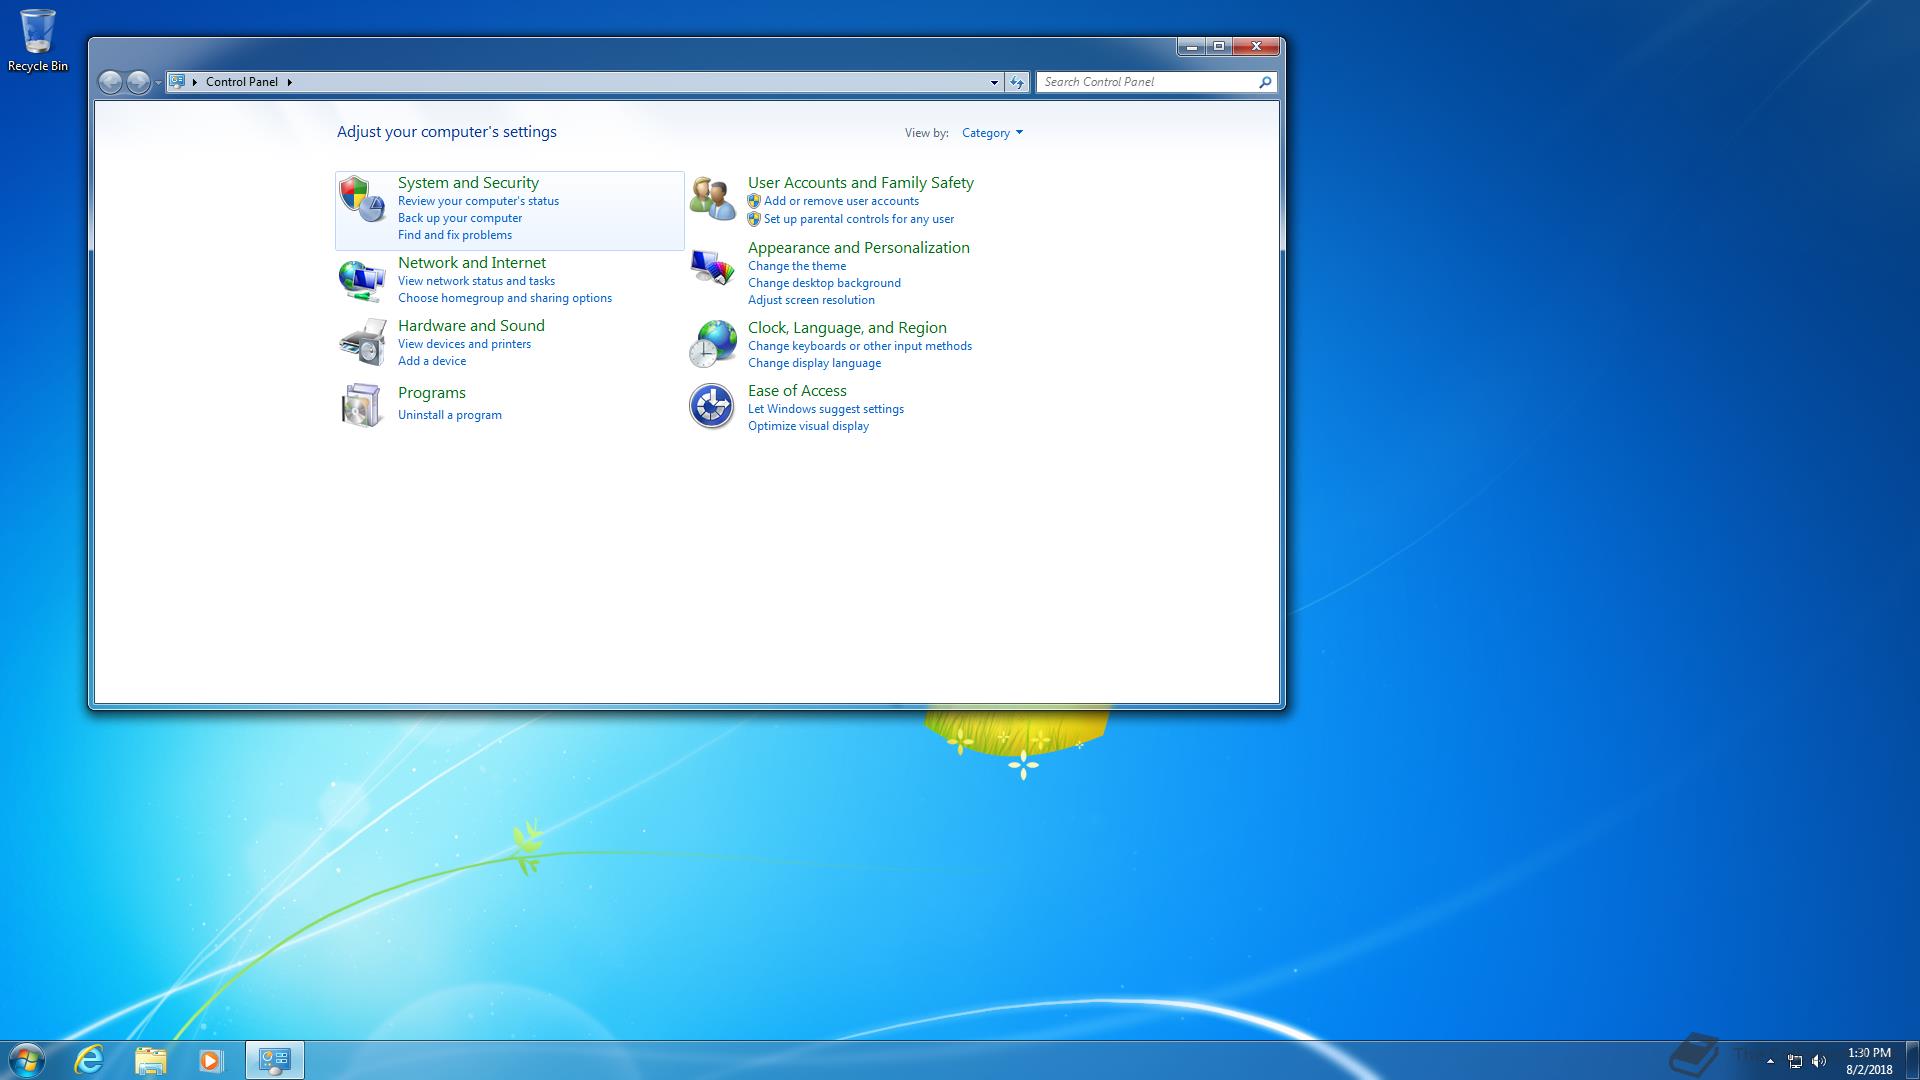Open the Clock, Language, and Region icon
The width and height of the screenshot is (1920, 1080).
(712, 345)
